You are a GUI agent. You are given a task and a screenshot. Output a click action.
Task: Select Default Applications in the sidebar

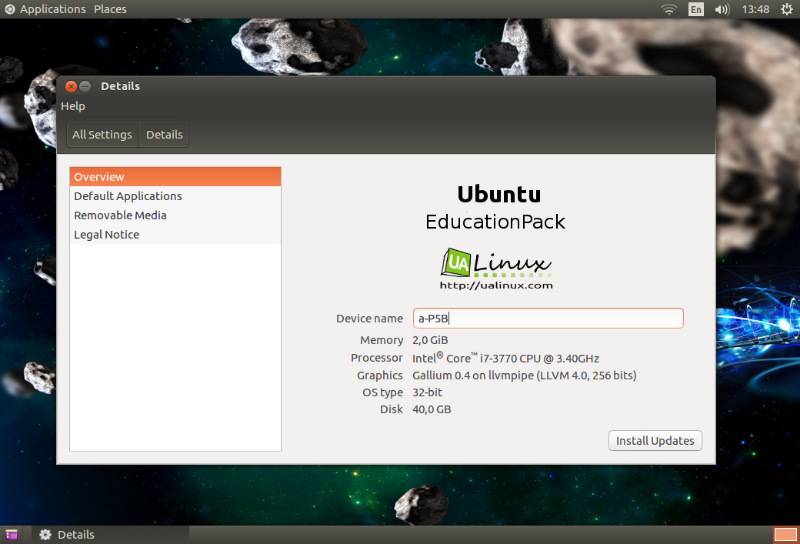tap(175, 196)
